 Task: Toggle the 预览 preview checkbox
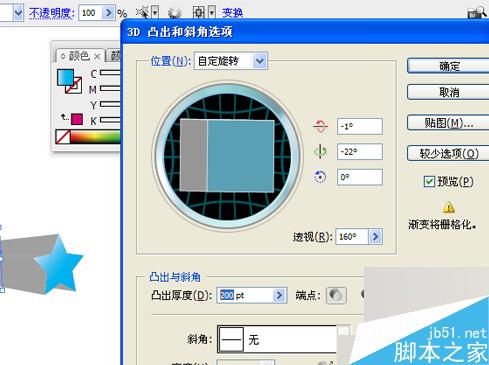pyautogui.click(x=429, y=182)
